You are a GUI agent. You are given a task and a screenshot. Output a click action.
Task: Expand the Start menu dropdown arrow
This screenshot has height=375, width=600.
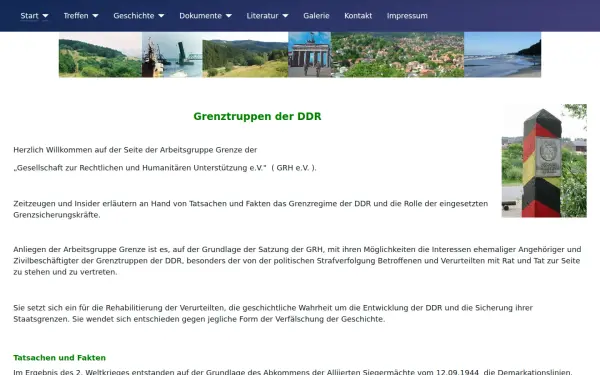pyautogui.click(x=45, y=16)
